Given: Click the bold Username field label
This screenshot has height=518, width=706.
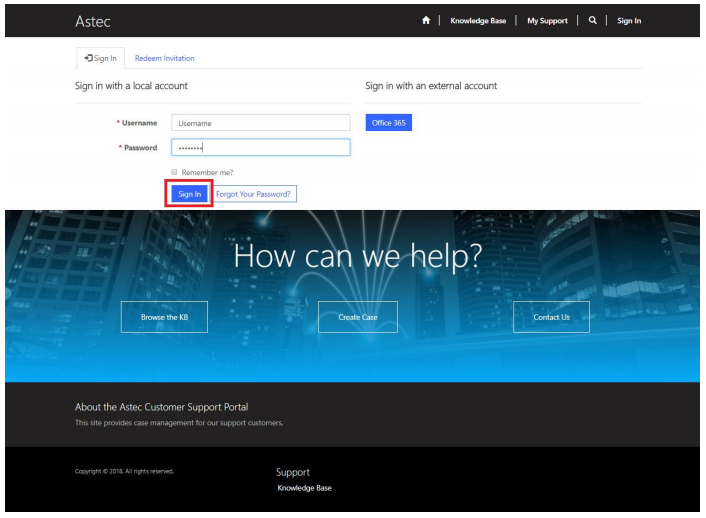Looking at the screenshot, I should (x=139, y=123).
